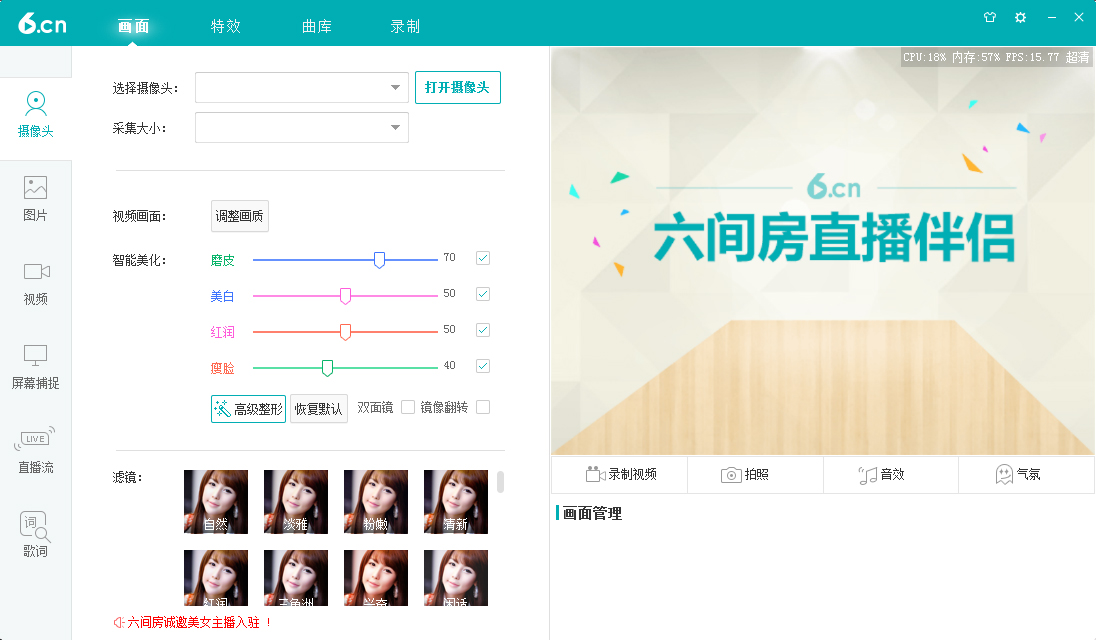This screenshot has height=640, width=1096.
Task: Click the 恢复默认 restore defaults button
Action: (x=318, y=409)
